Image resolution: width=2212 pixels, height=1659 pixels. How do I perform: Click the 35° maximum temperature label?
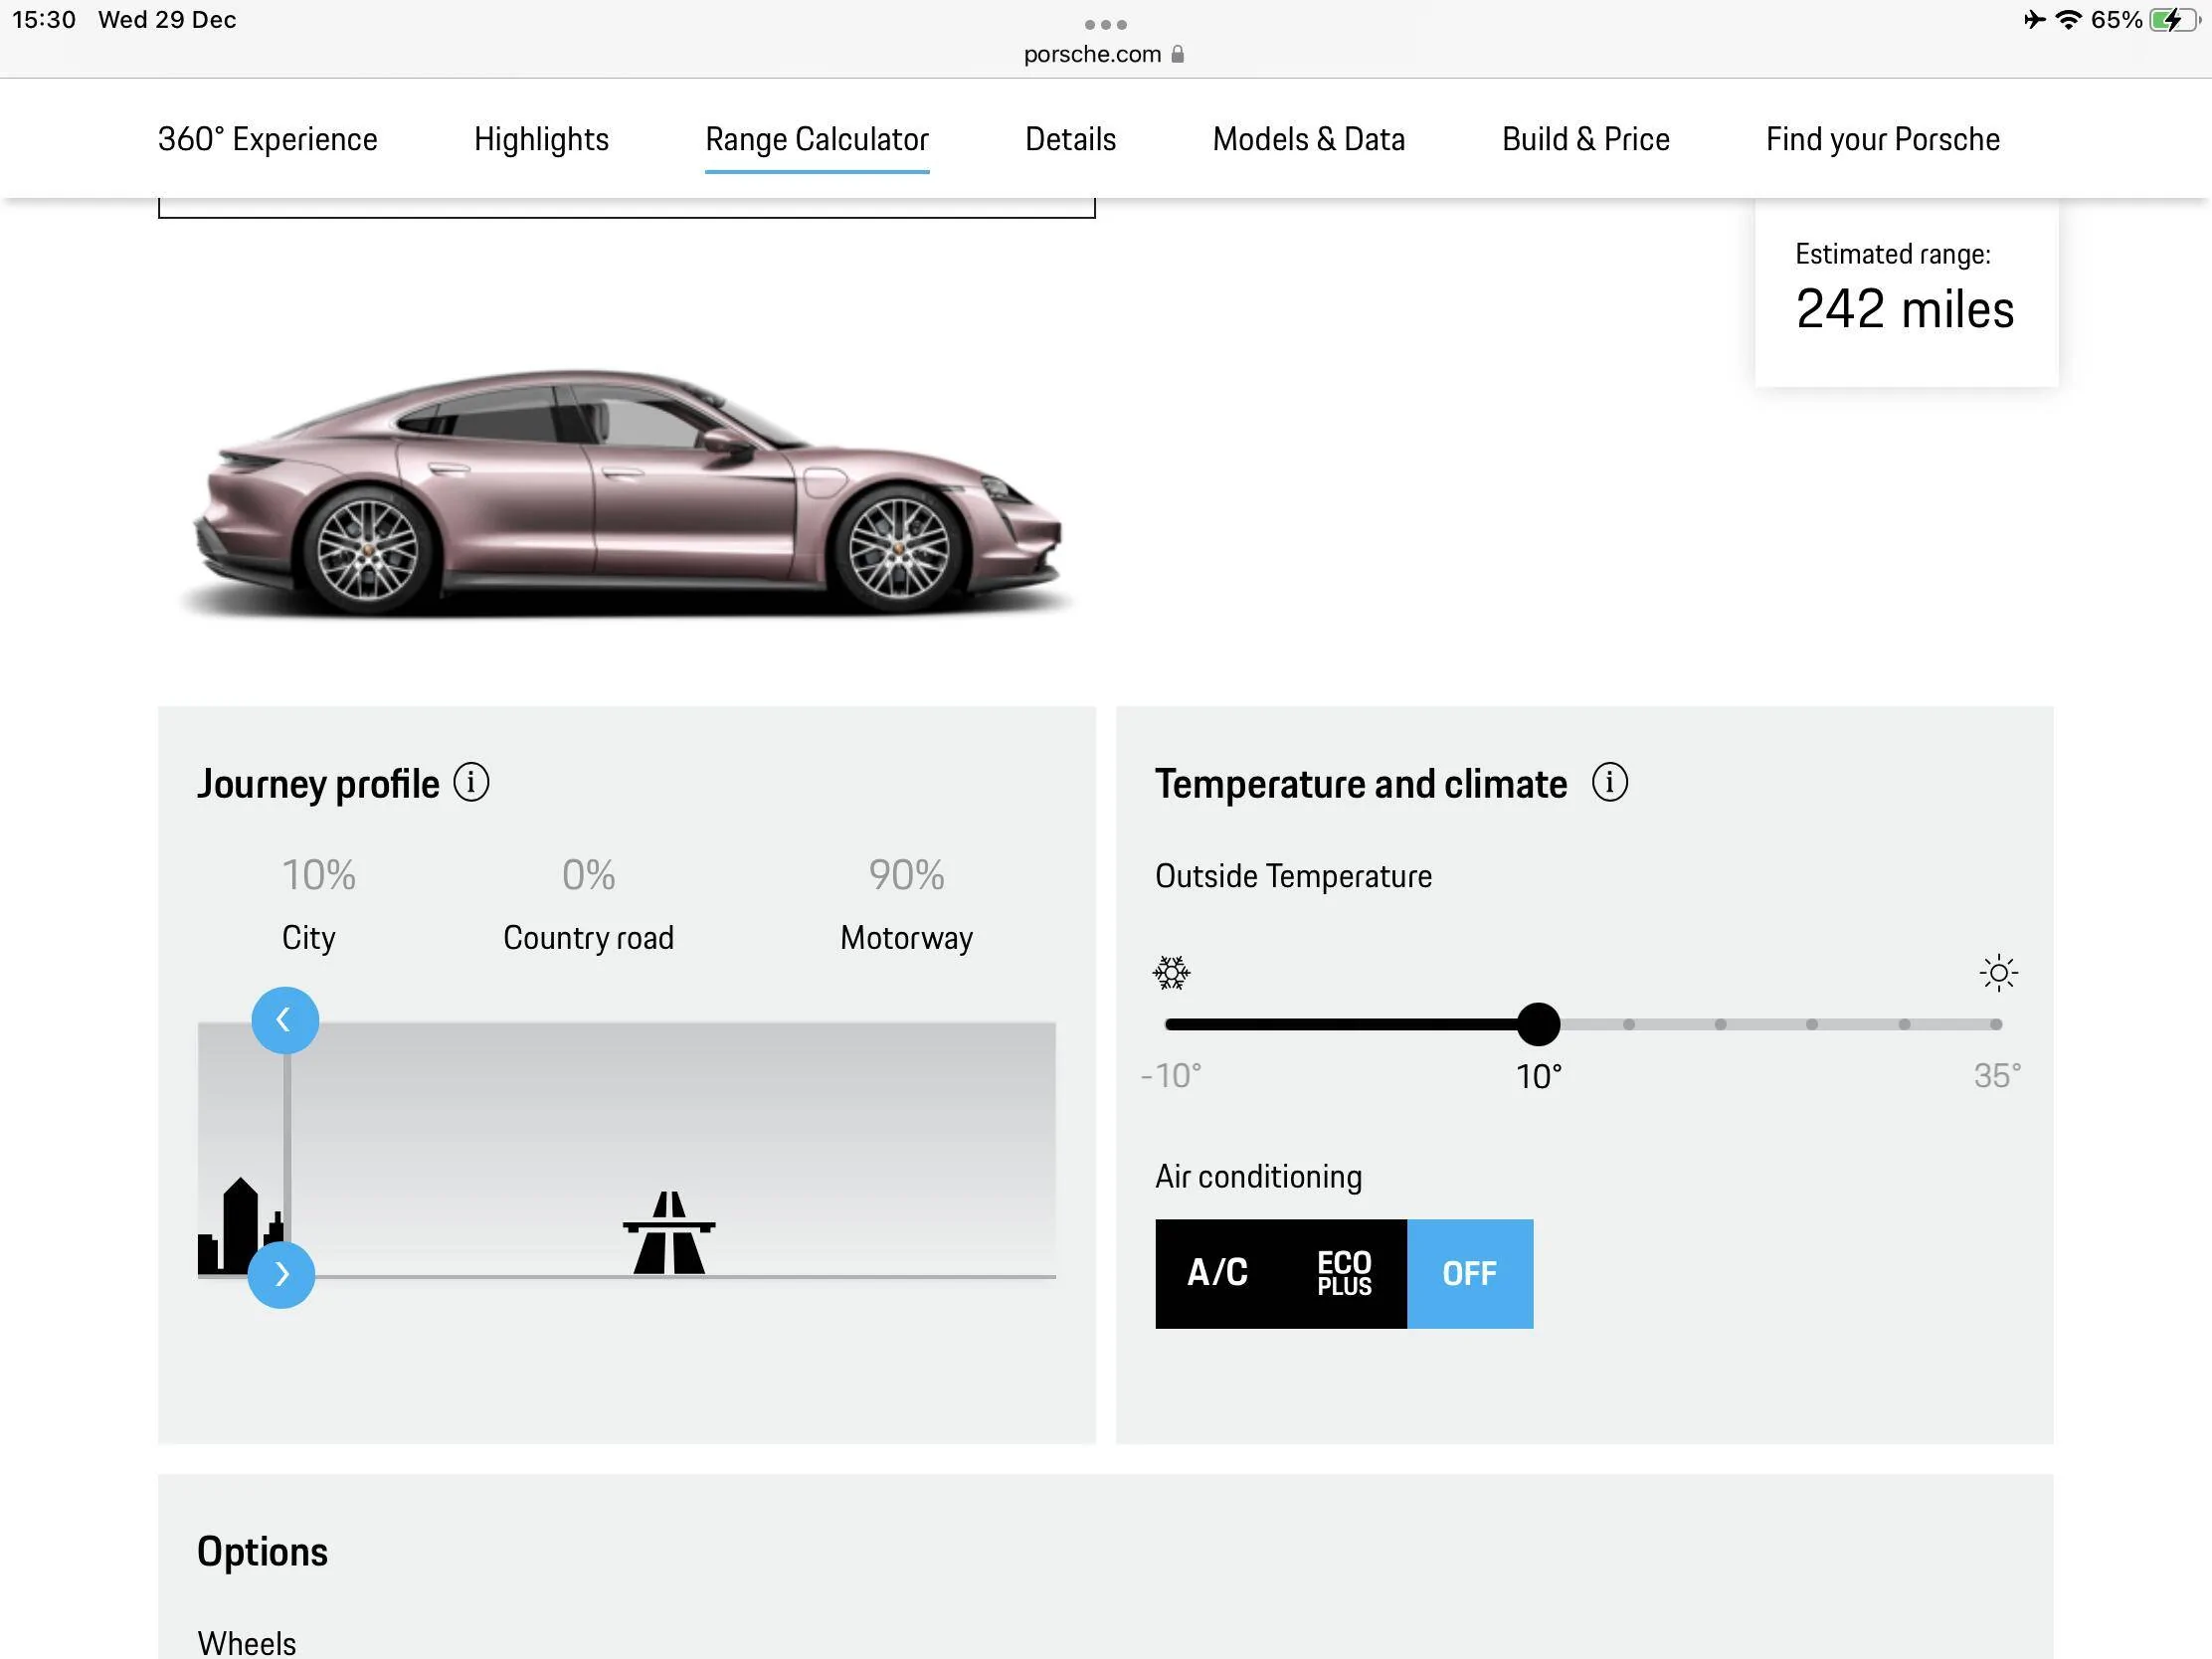pyautogui.click(x=1997, y=1076)
